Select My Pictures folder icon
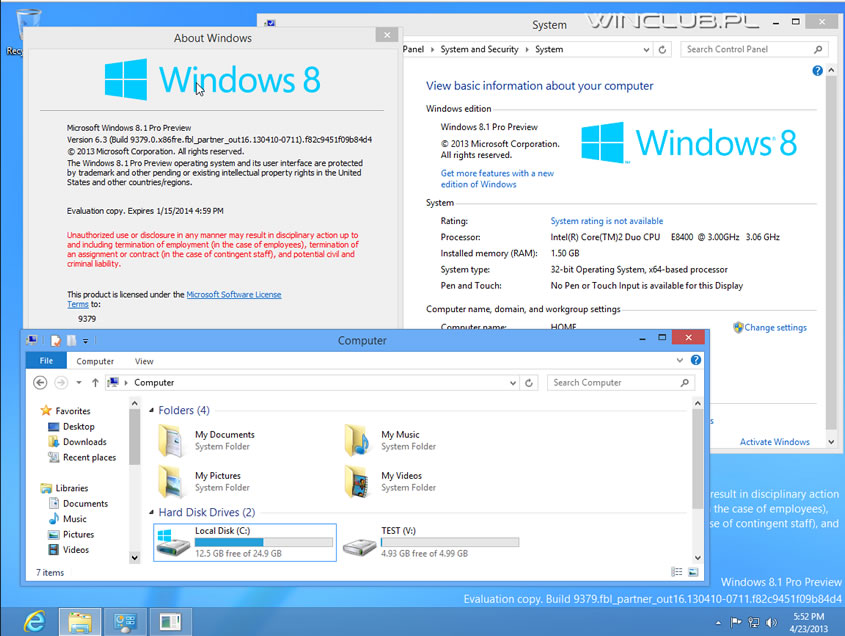Screen dimensions: 845x636 (x=171, y=481)
